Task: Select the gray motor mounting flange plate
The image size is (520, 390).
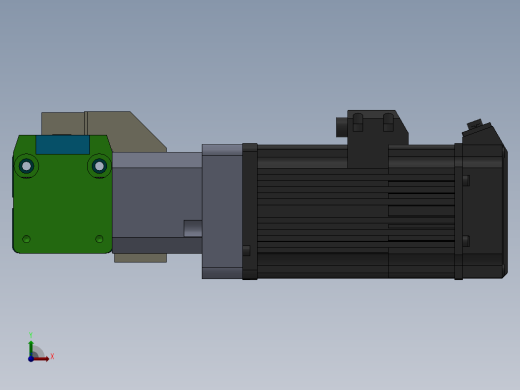Action: pyautogui.click(x=222, y=211)
